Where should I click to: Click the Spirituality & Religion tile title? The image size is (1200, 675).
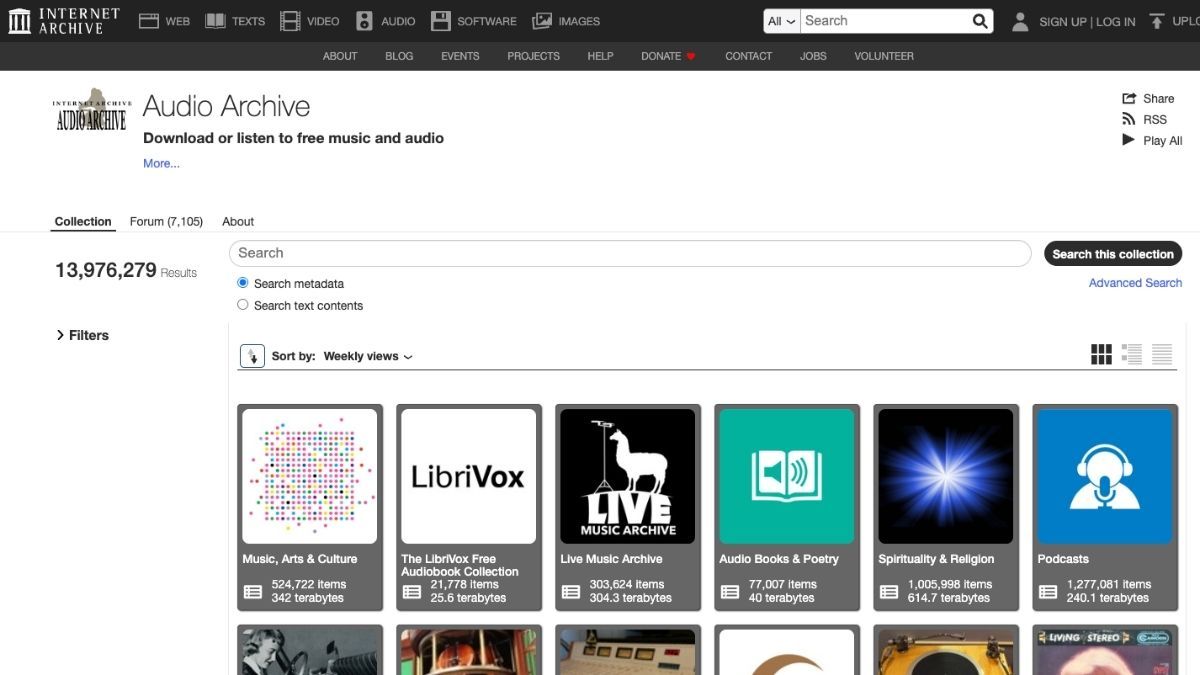pos(936,559)
